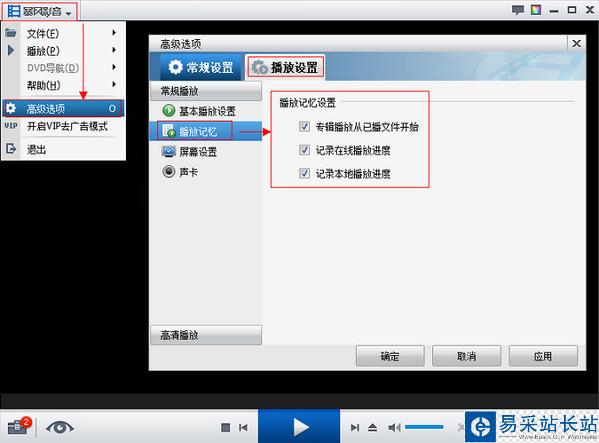Toggle 记录本地播放进度 checkbox
Image resolution: width=599 pixels, height=443 pixels.
(304, 173)
